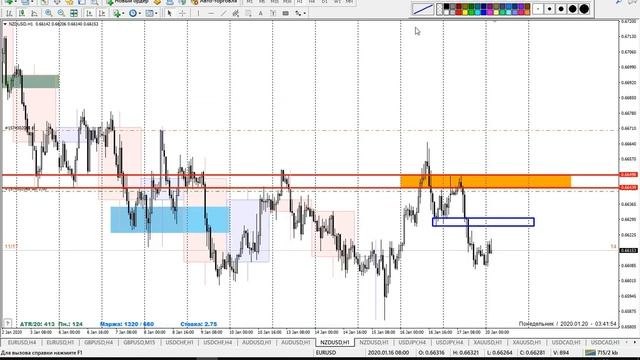The height and width of the screenshot is (360, 640).
Task: Tile chart windows with the grid icon
Action: [74, 13]
